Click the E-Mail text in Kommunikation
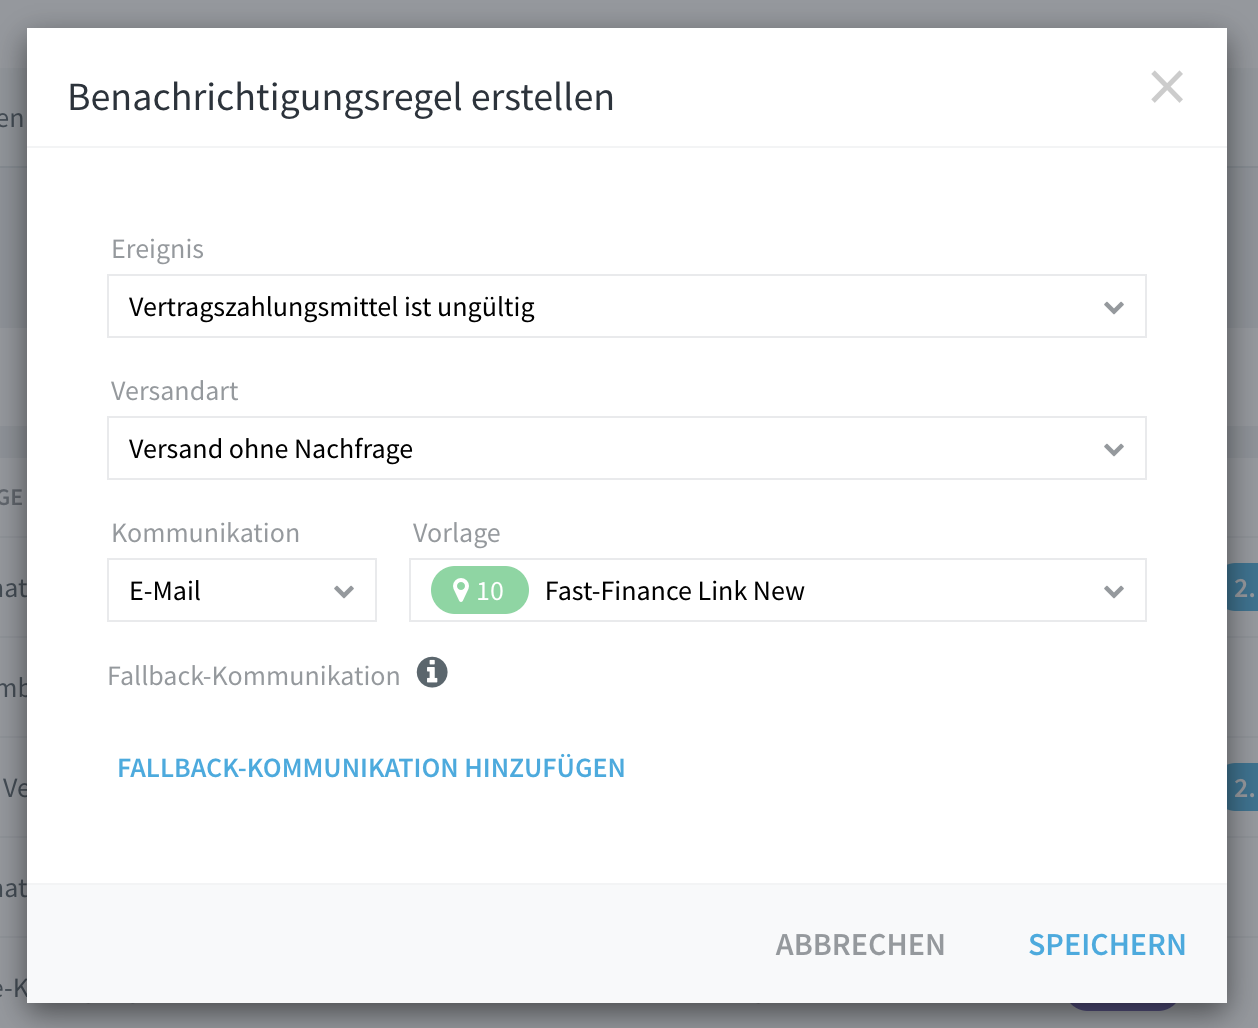1258x1028 pixels. (x=165, y=591)
